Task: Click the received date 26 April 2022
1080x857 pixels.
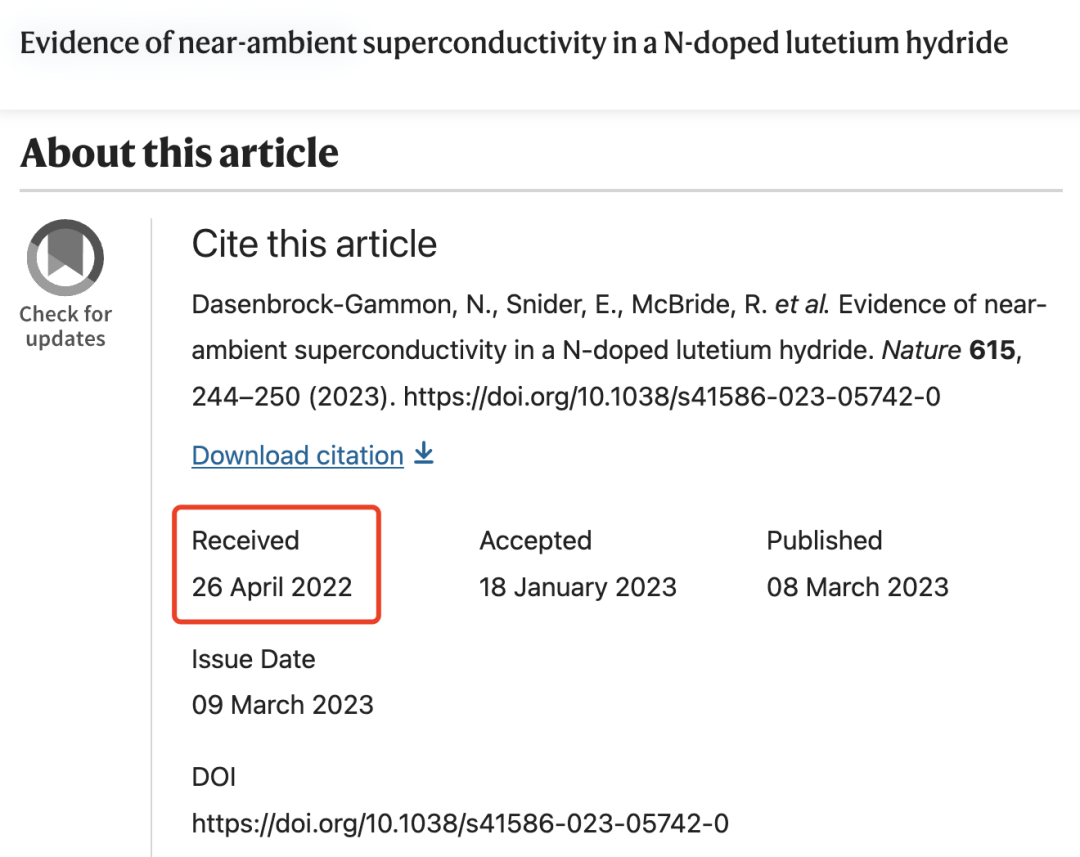Action: [272, 587]
